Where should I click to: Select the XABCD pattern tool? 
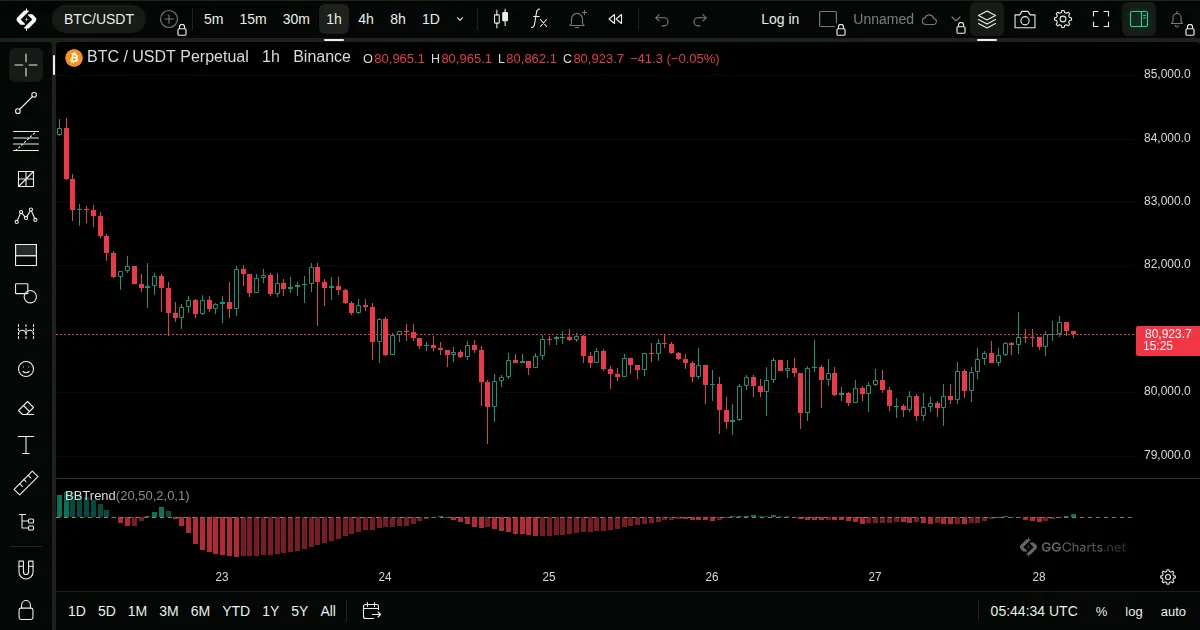[x=26, y=216]
